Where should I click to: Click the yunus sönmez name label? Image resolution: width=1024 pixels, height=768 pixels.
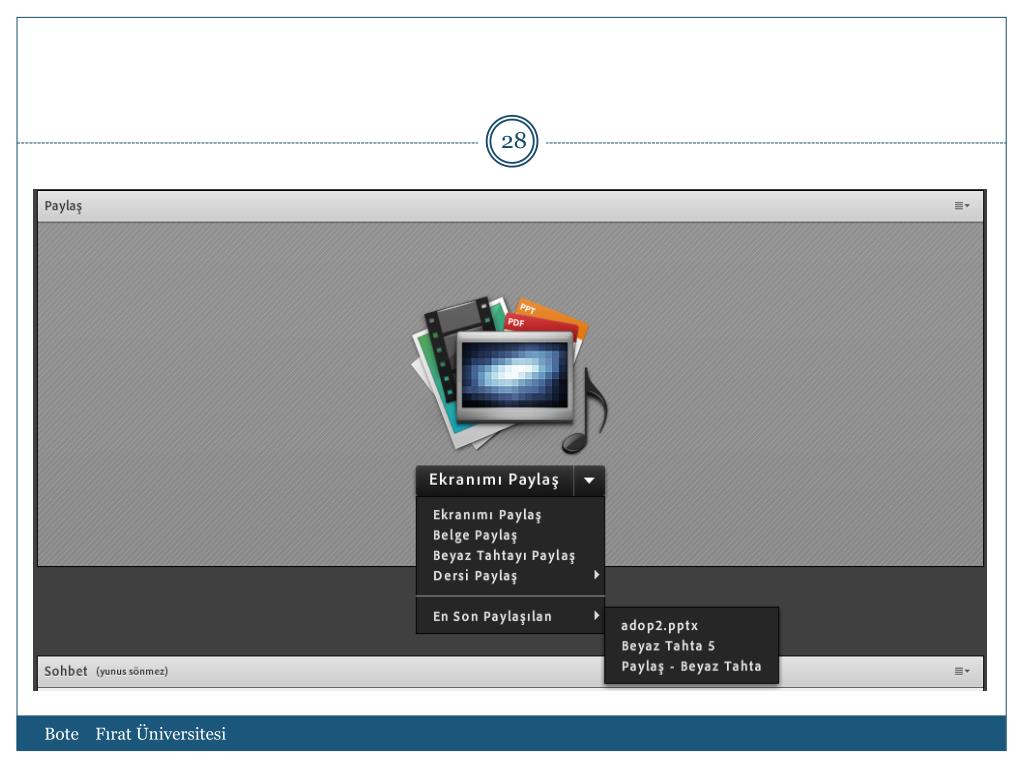click(132, 671)
